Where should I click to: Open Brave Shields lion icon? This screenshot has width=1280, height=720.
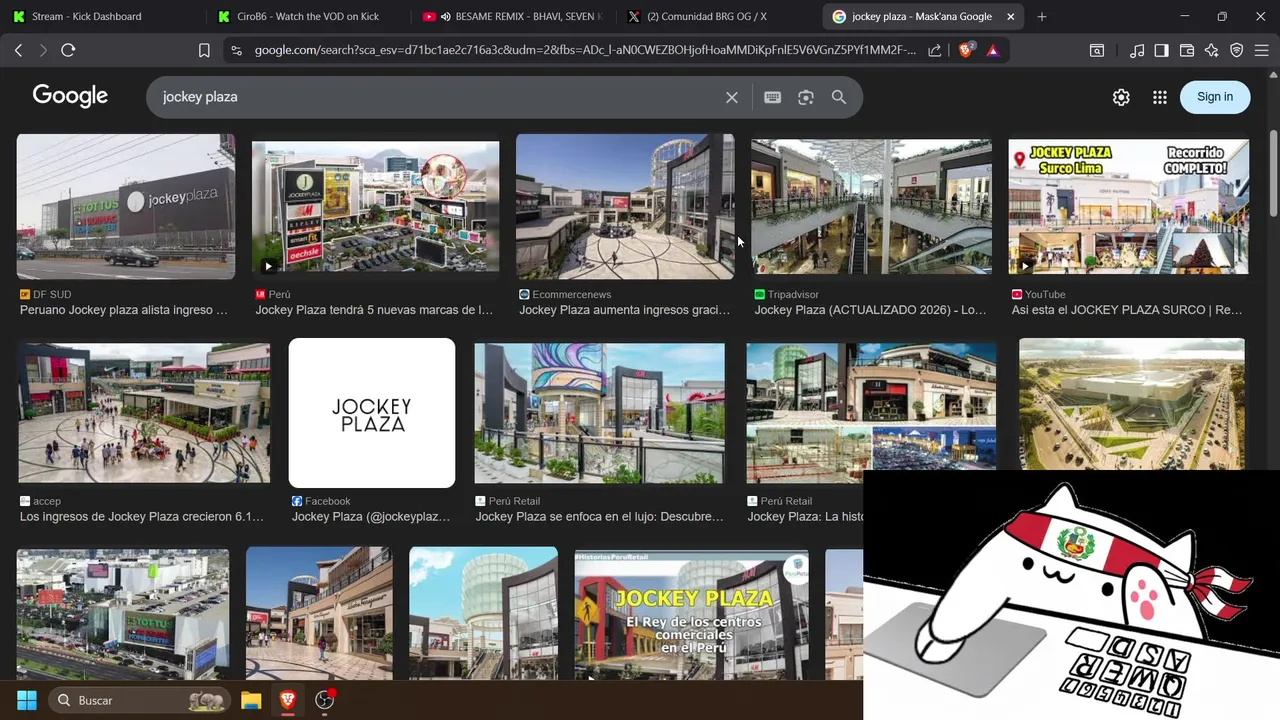point(966,50)
